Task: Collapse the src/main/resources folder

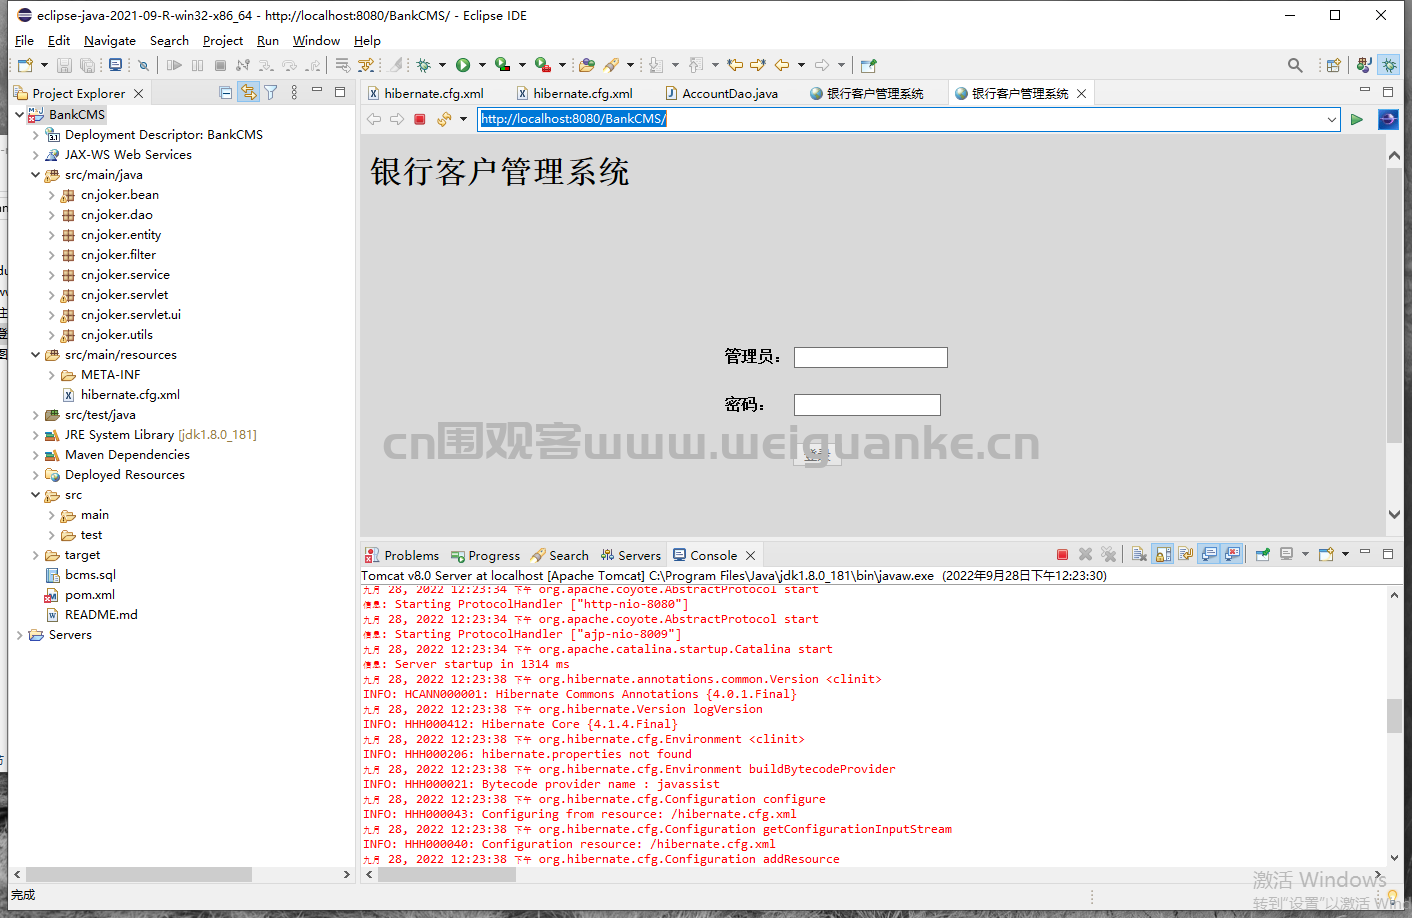Action: tap(36, 355)
